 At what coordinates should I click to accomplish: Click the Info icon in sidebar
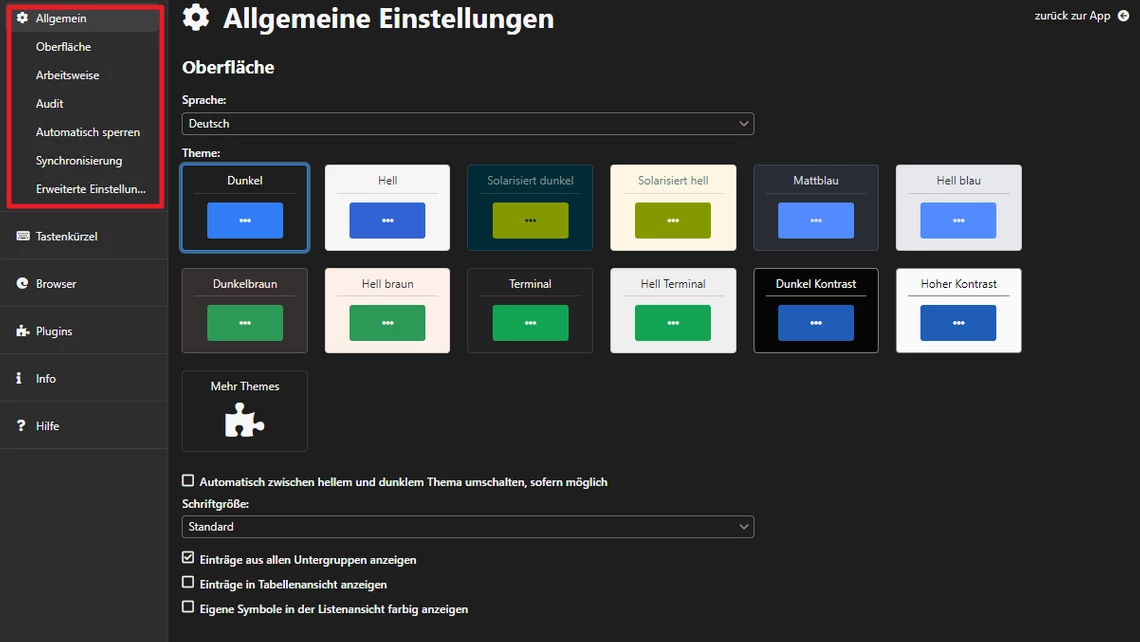click(x=20, y=379)
